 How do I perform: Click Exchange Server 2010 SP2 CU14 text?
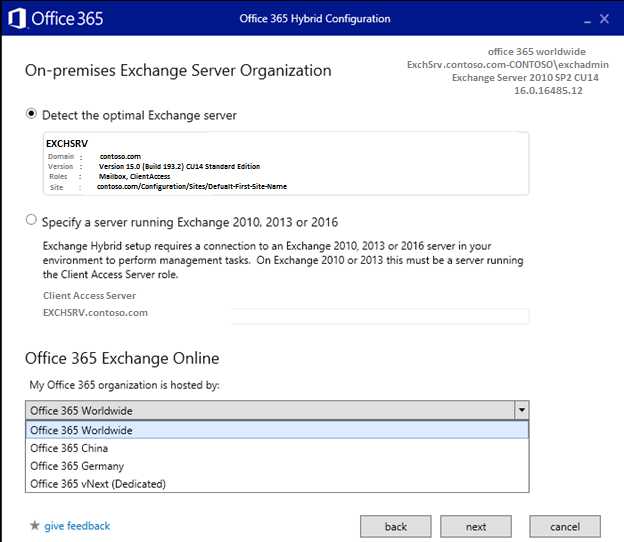point(525,78)
